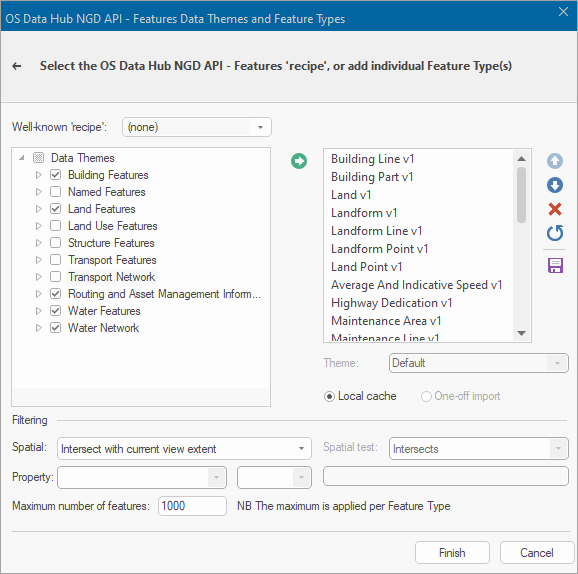Image resolution: width=578 pixels, height=574 pixels.
Task: Expand the Land Features node
Action: (38, 209)
